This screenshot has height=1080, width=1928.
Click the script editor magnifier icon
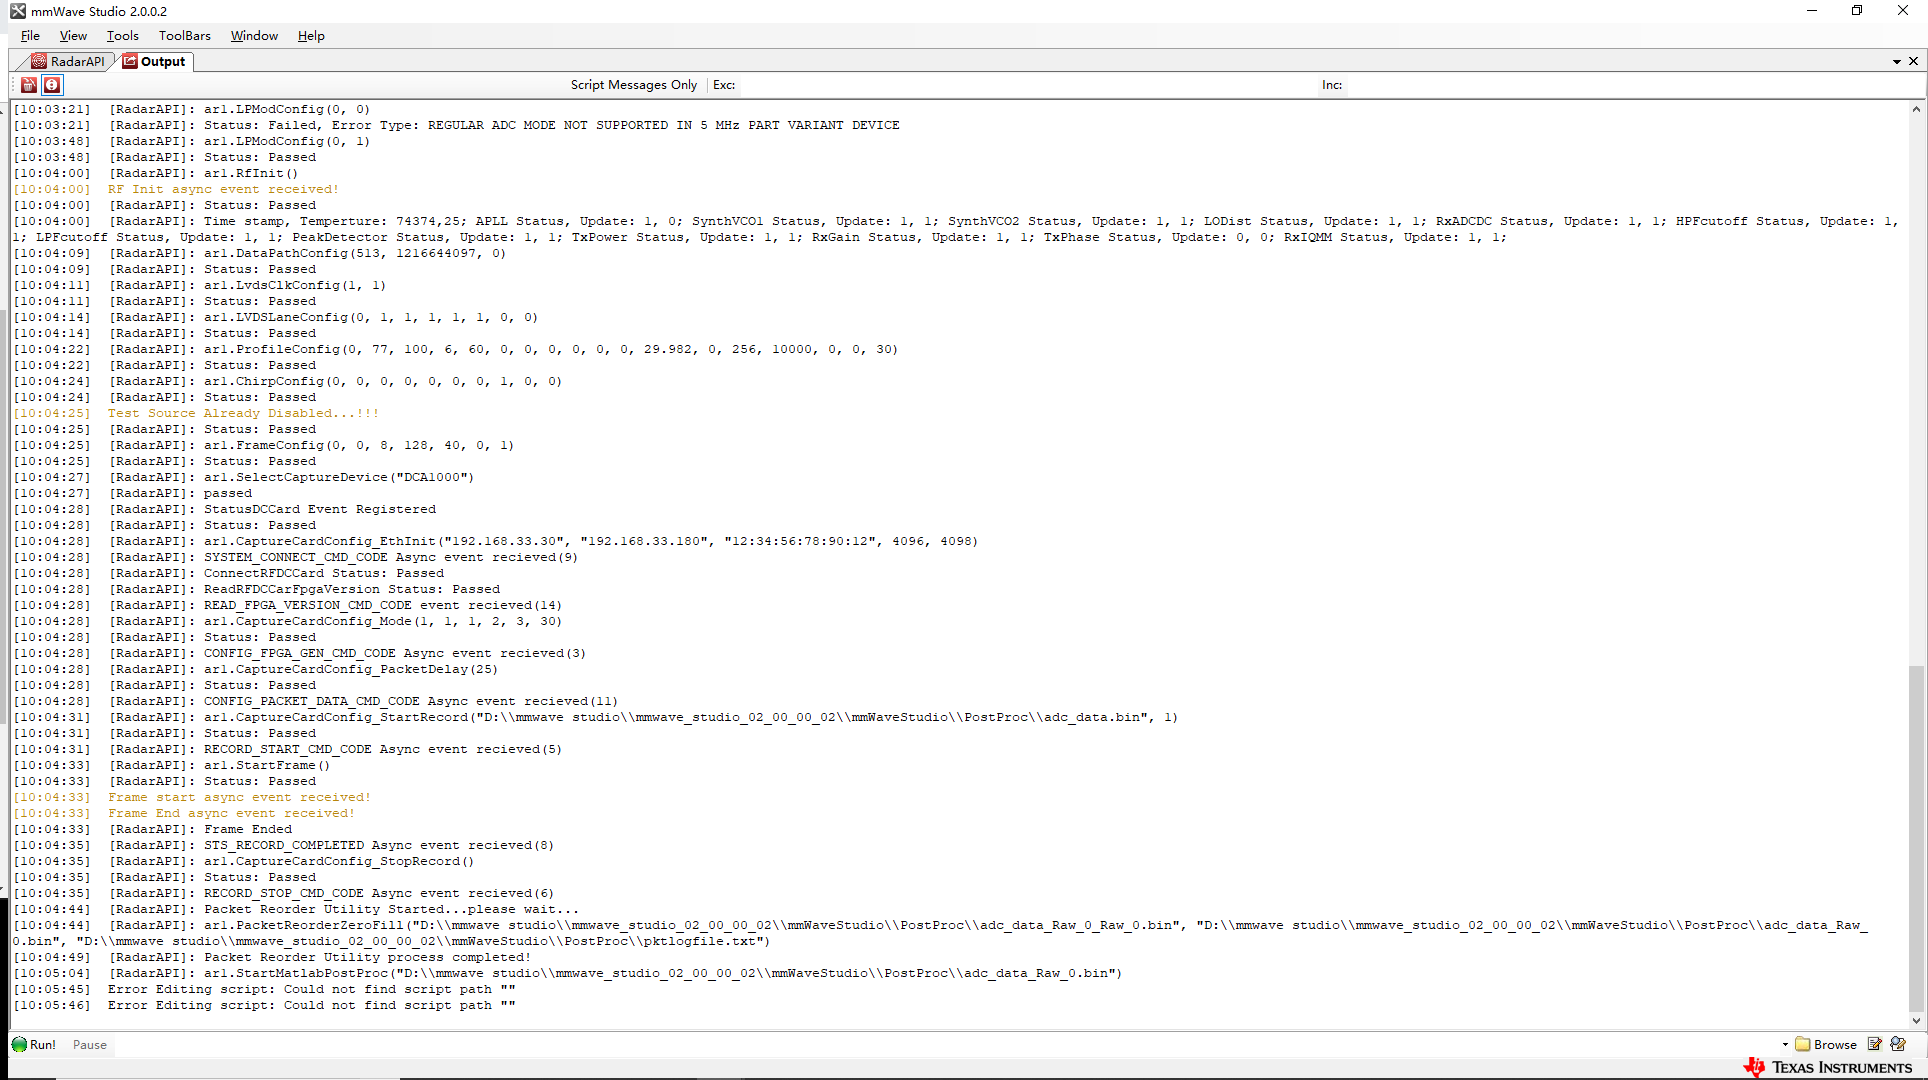(x=1898, y=1044)
